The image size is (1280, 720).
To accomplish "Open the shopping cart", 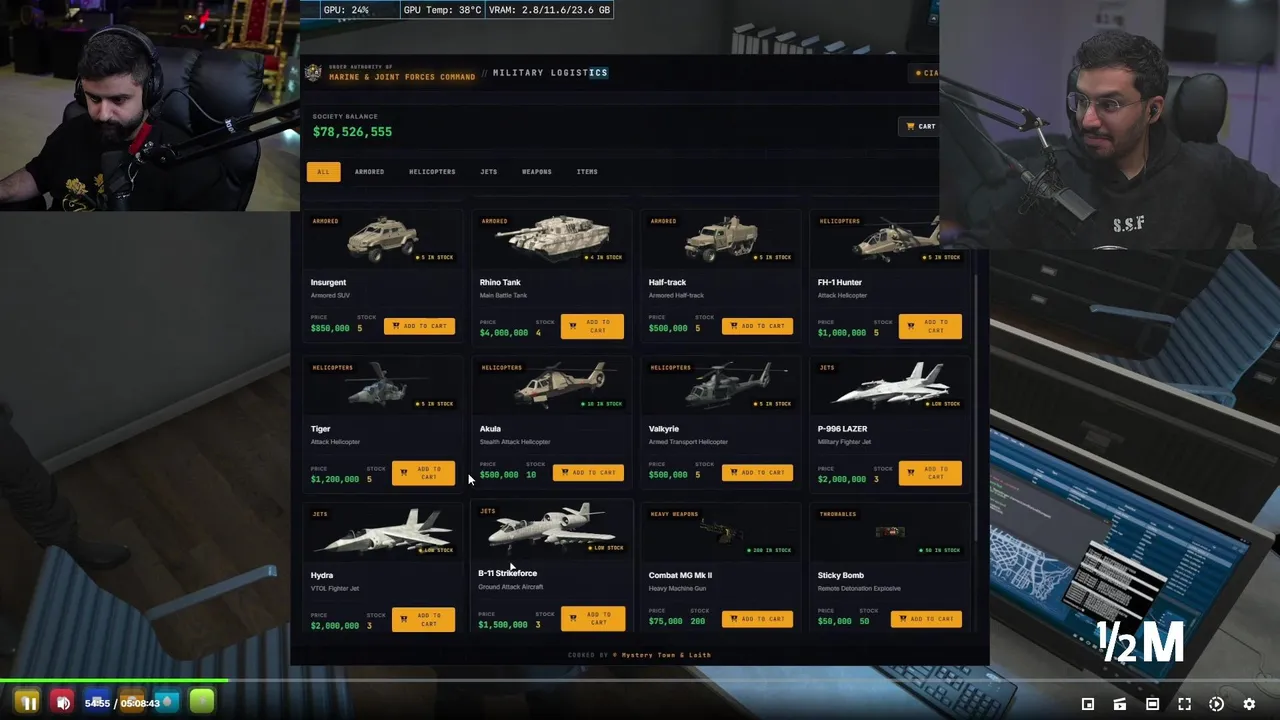I will tap(920, 126).
